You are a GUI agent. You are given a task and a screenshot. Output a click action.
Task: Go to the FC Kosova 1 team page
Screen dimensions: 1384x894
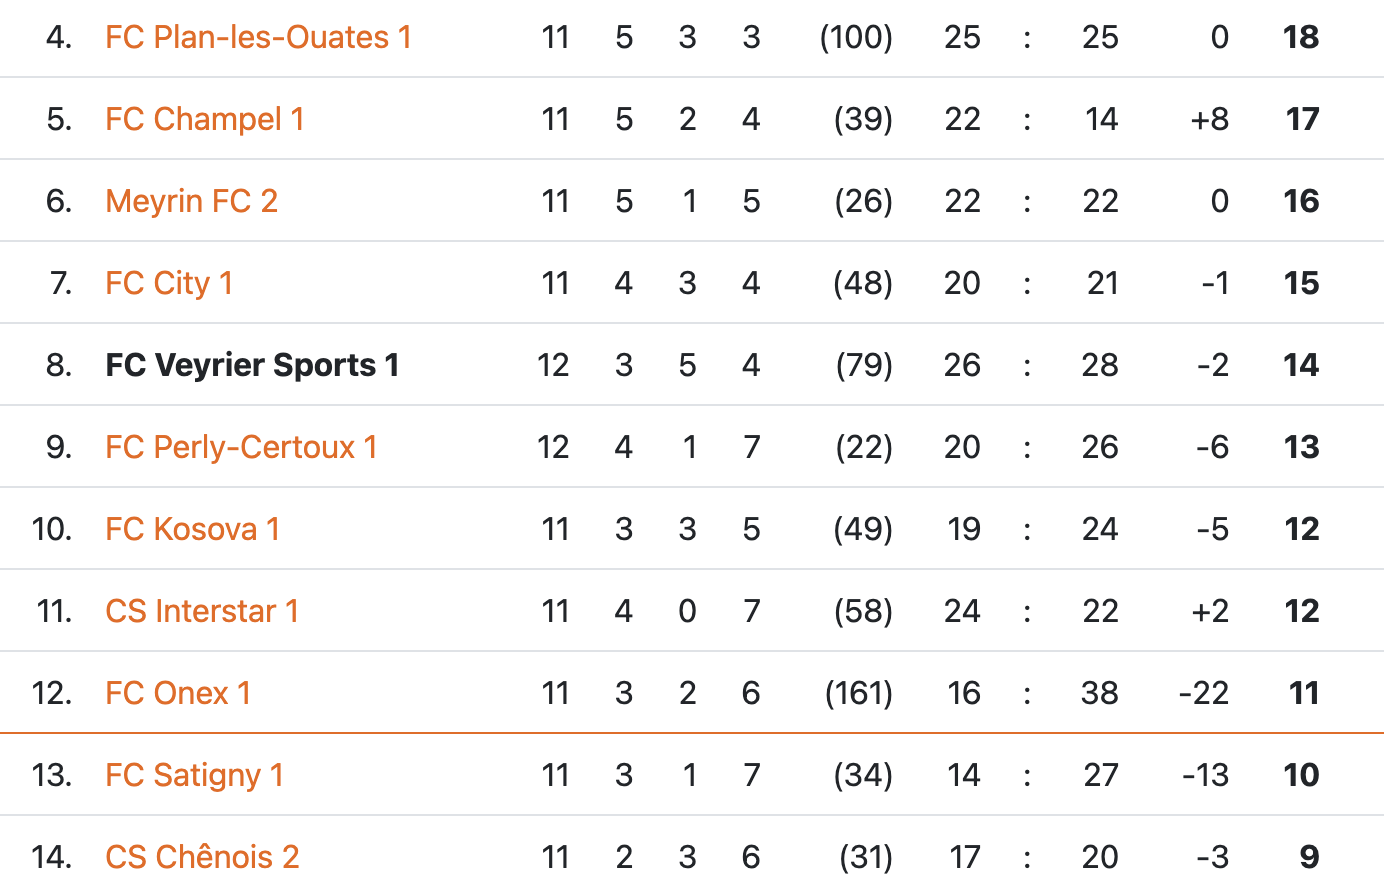(192, 530)
